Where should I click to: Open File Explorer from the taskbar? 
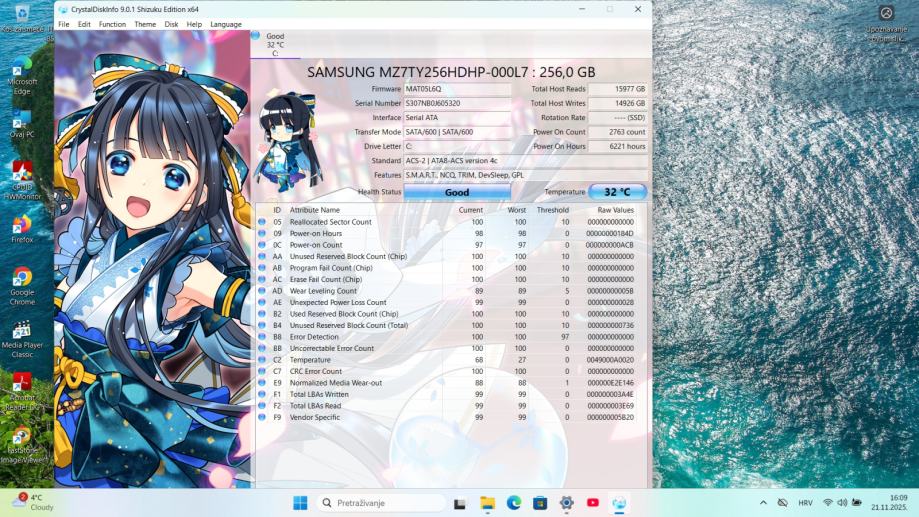487,503
